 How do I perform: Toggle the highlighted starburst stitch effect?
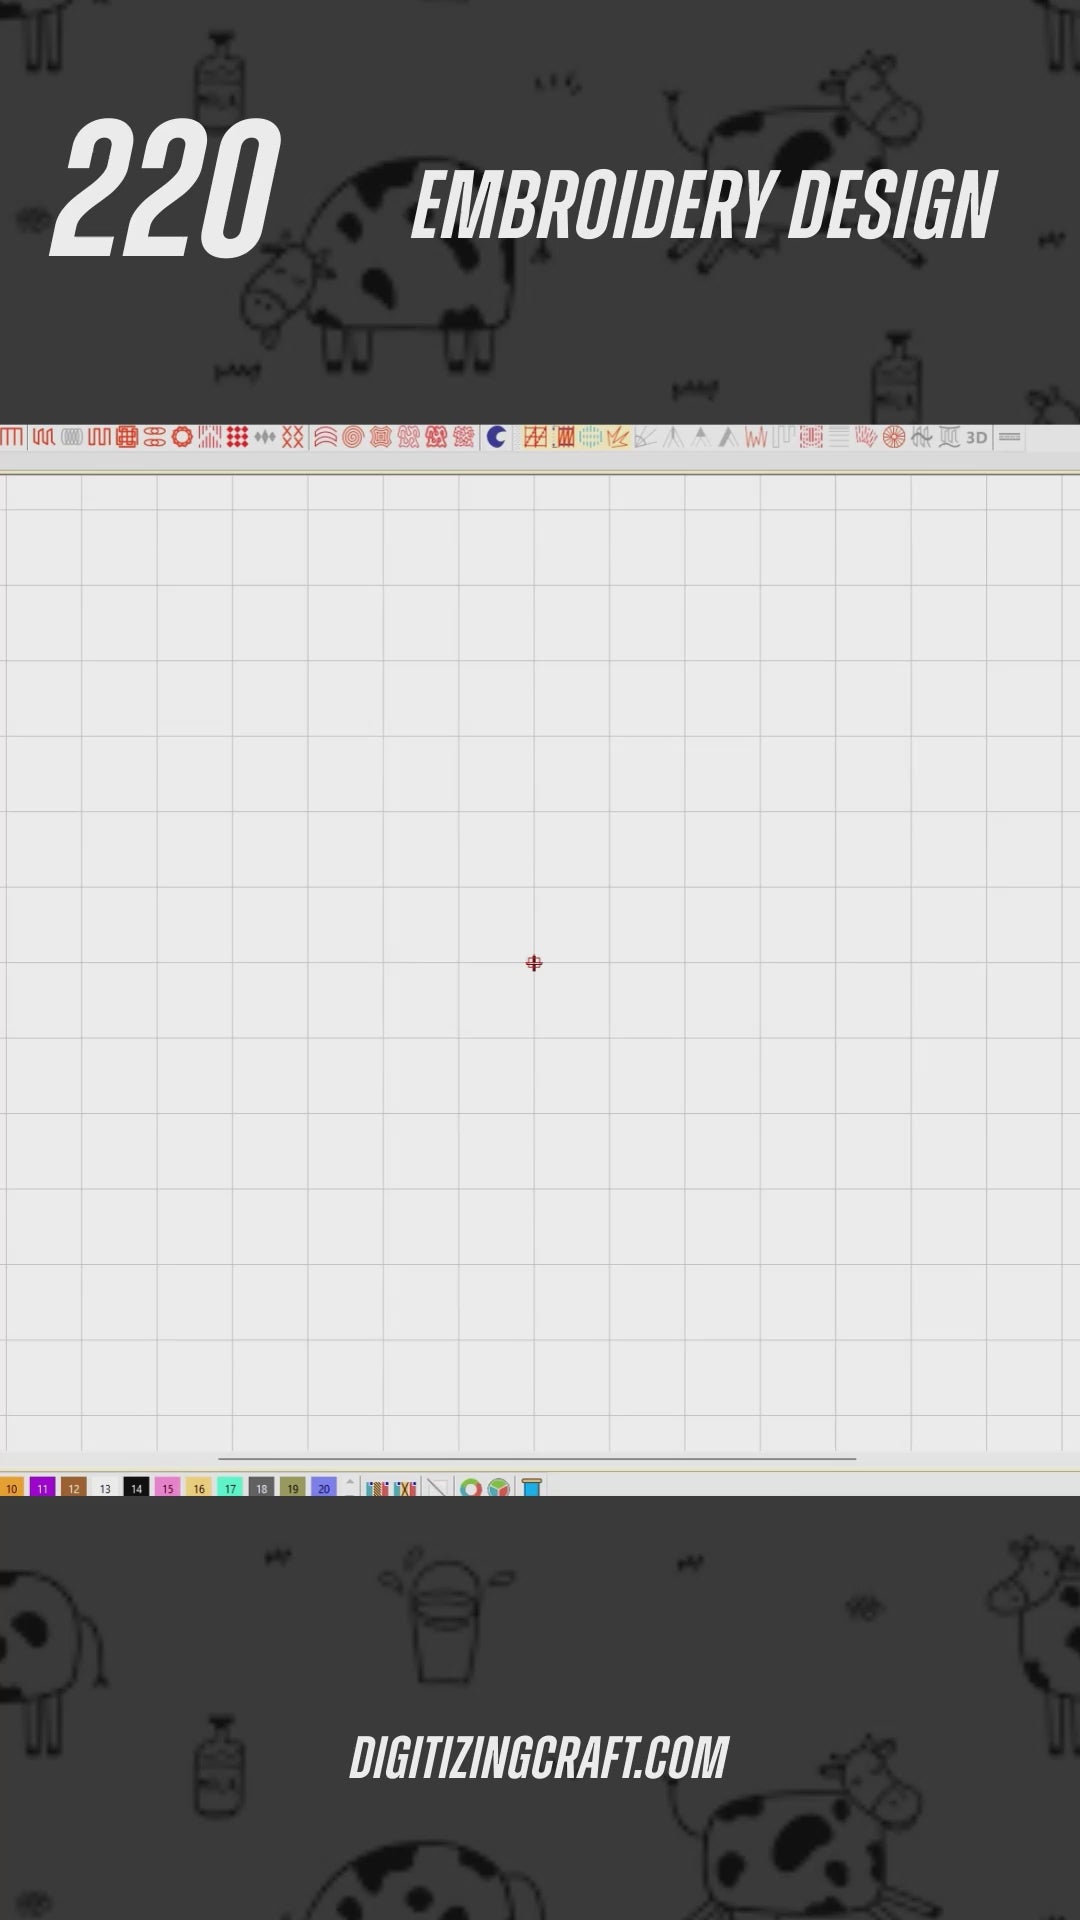pos(618,437)
